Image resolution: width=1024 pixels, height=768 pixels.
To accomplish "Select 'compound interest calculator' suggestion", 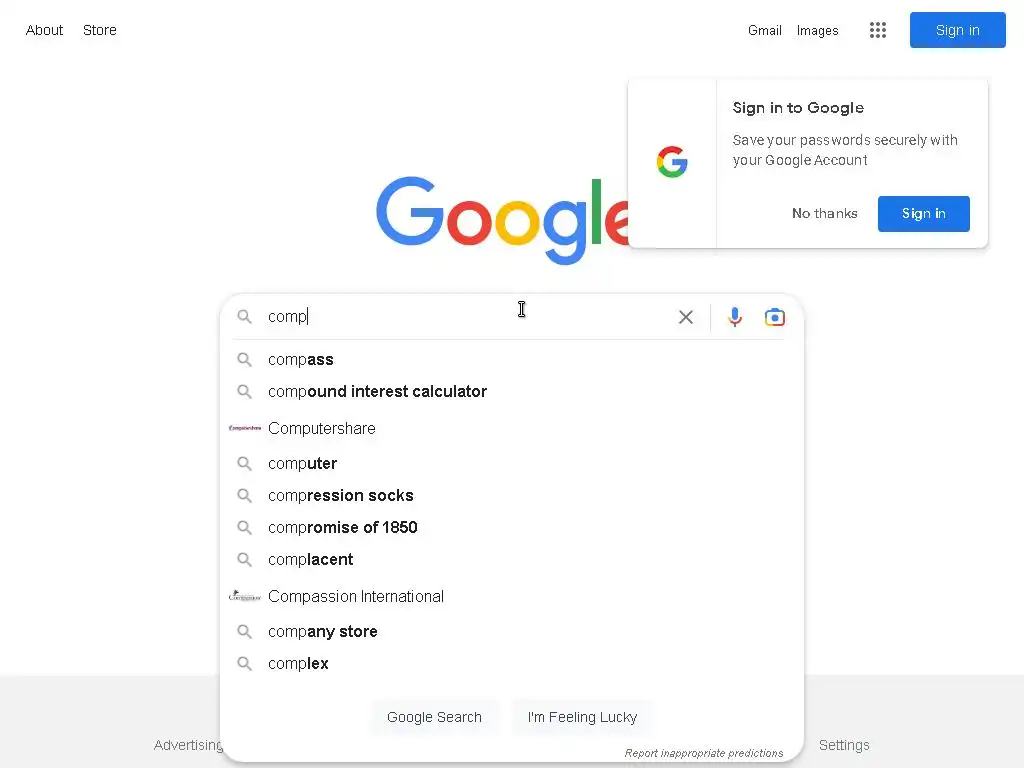I will tap(377, 392).
